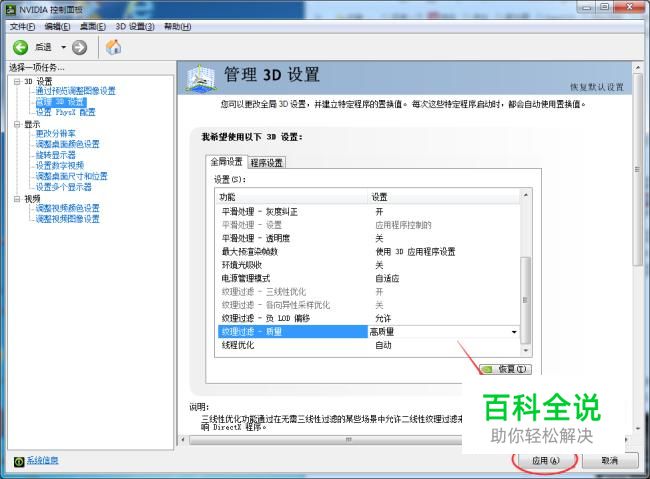Open 调整桌面颜色设置 in the tree

tap(68, 144)
